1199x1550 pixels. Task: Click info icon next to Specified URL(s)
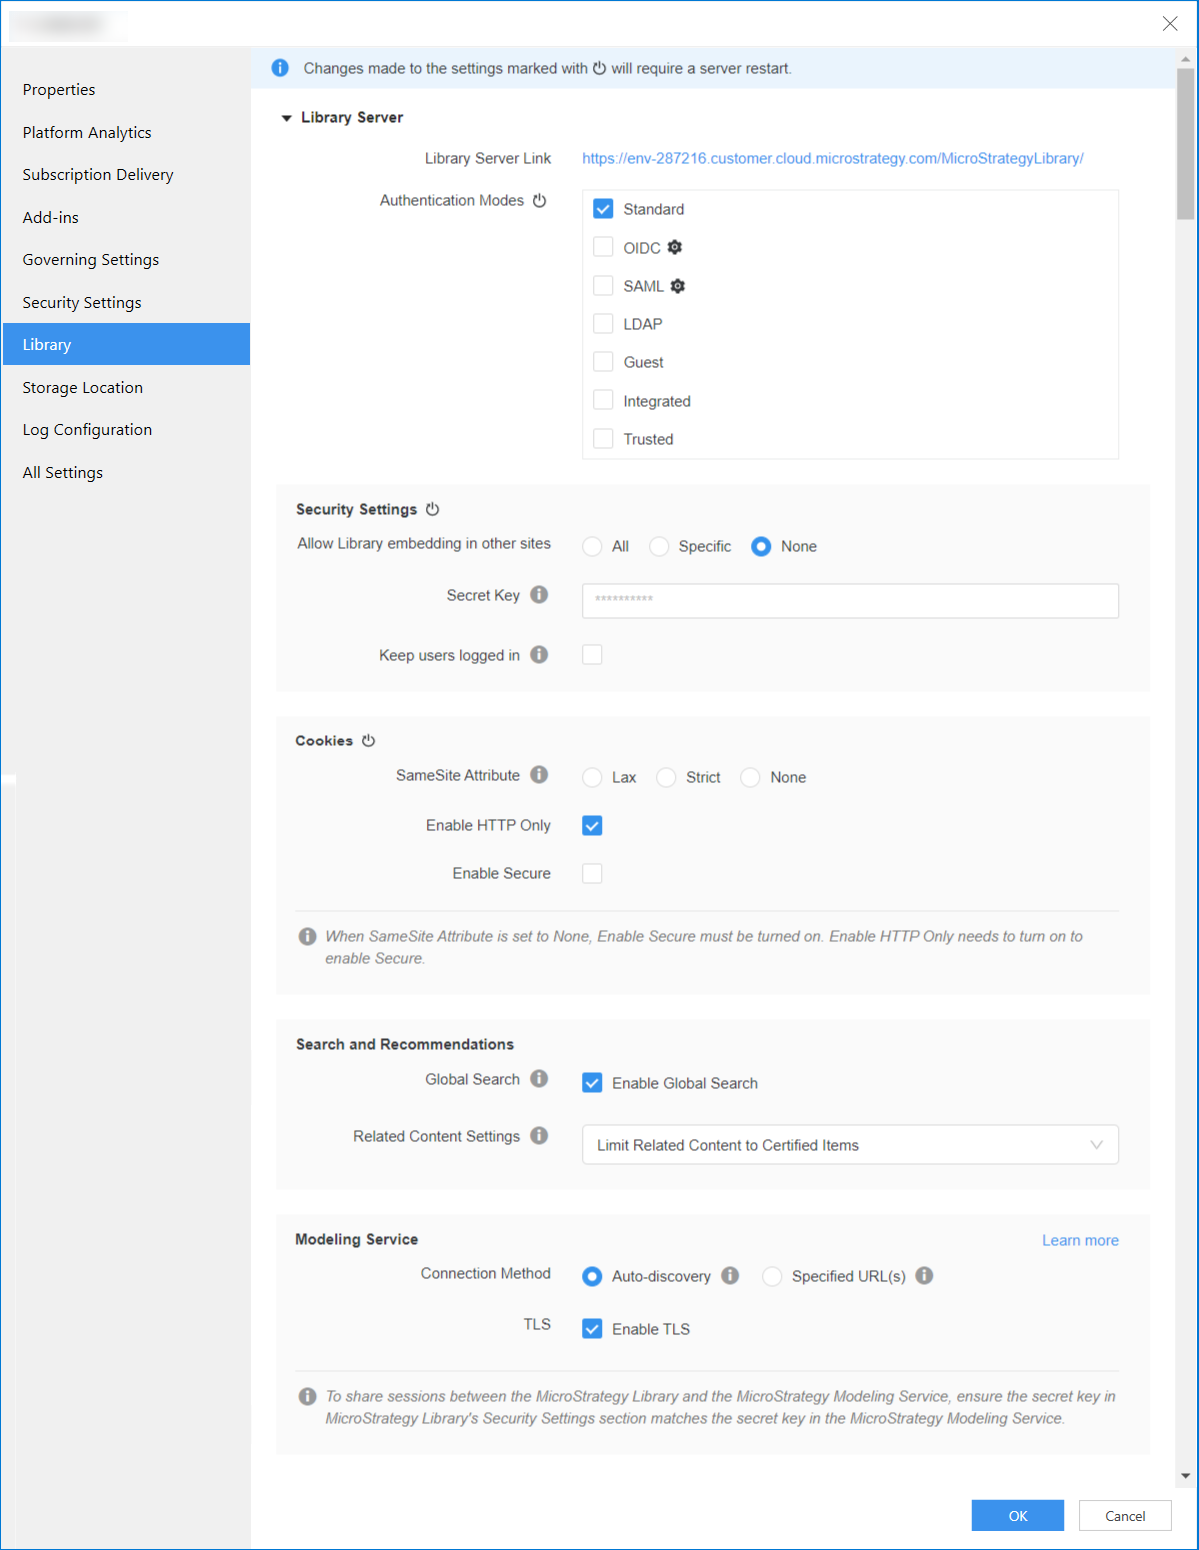[x=924, y=1276]
